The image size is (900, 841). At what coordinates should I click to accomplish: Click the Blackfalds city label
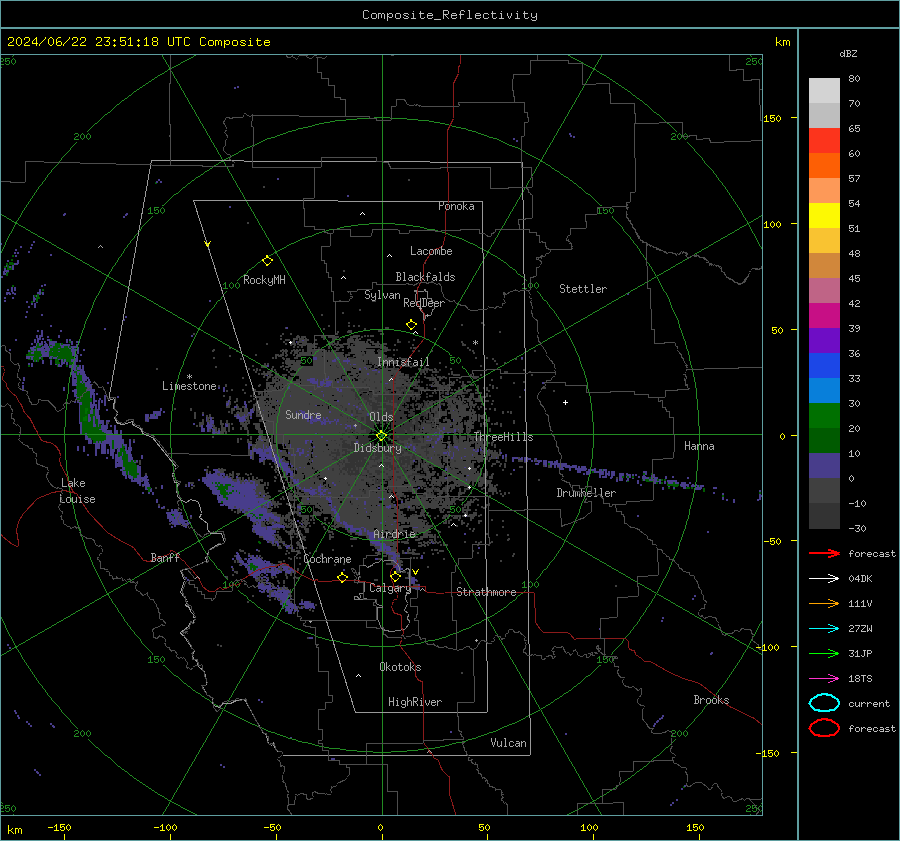425,277
